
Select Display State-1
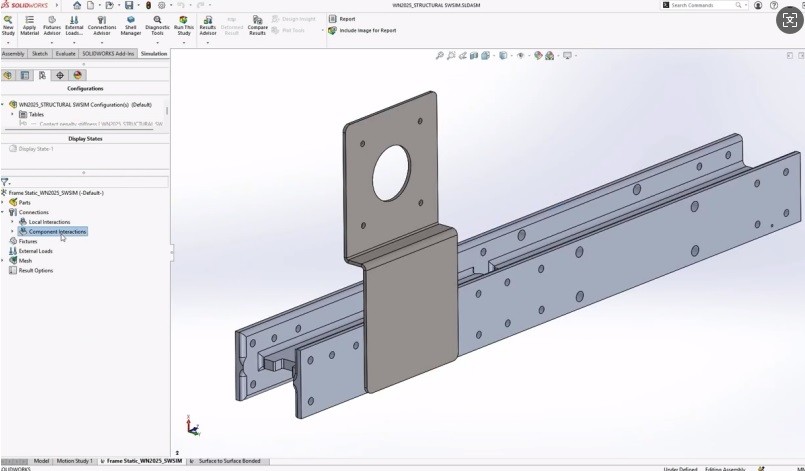(x=31, y=149)
